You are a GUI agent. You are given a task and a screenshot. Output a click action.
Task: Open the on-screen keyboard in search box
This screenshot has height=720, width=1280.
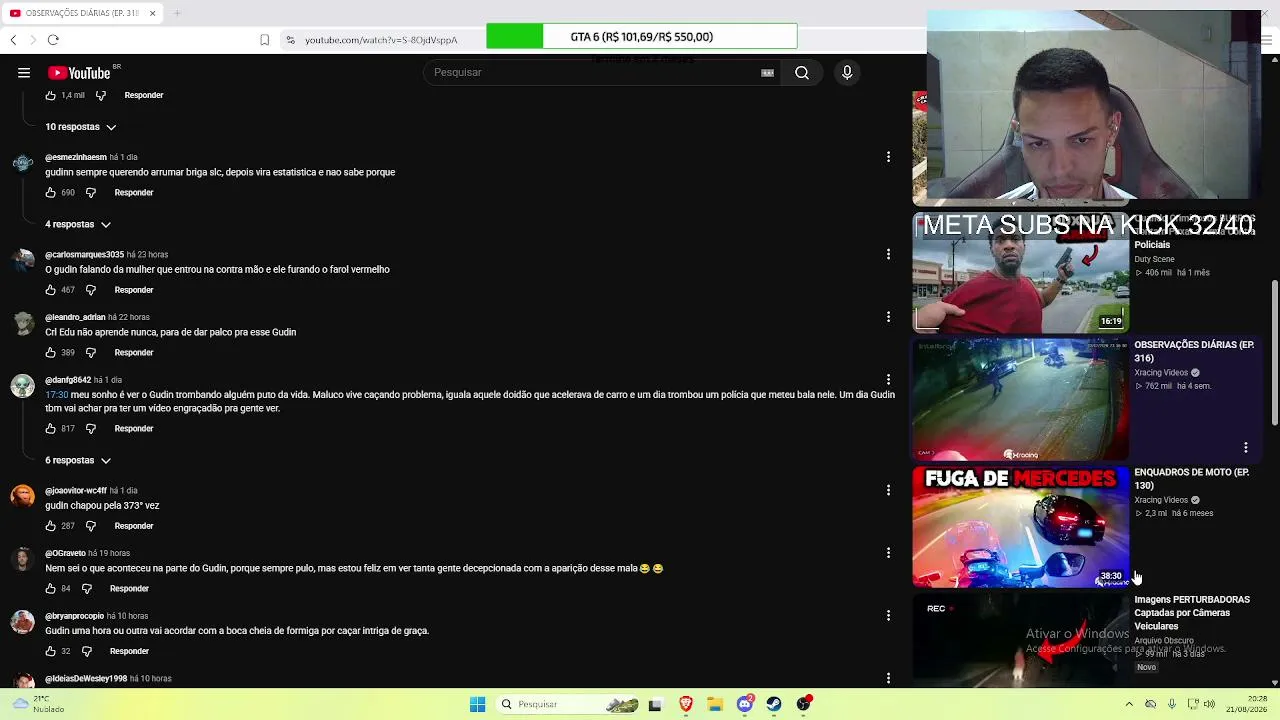pyautogui.click(x=767, y=72)
